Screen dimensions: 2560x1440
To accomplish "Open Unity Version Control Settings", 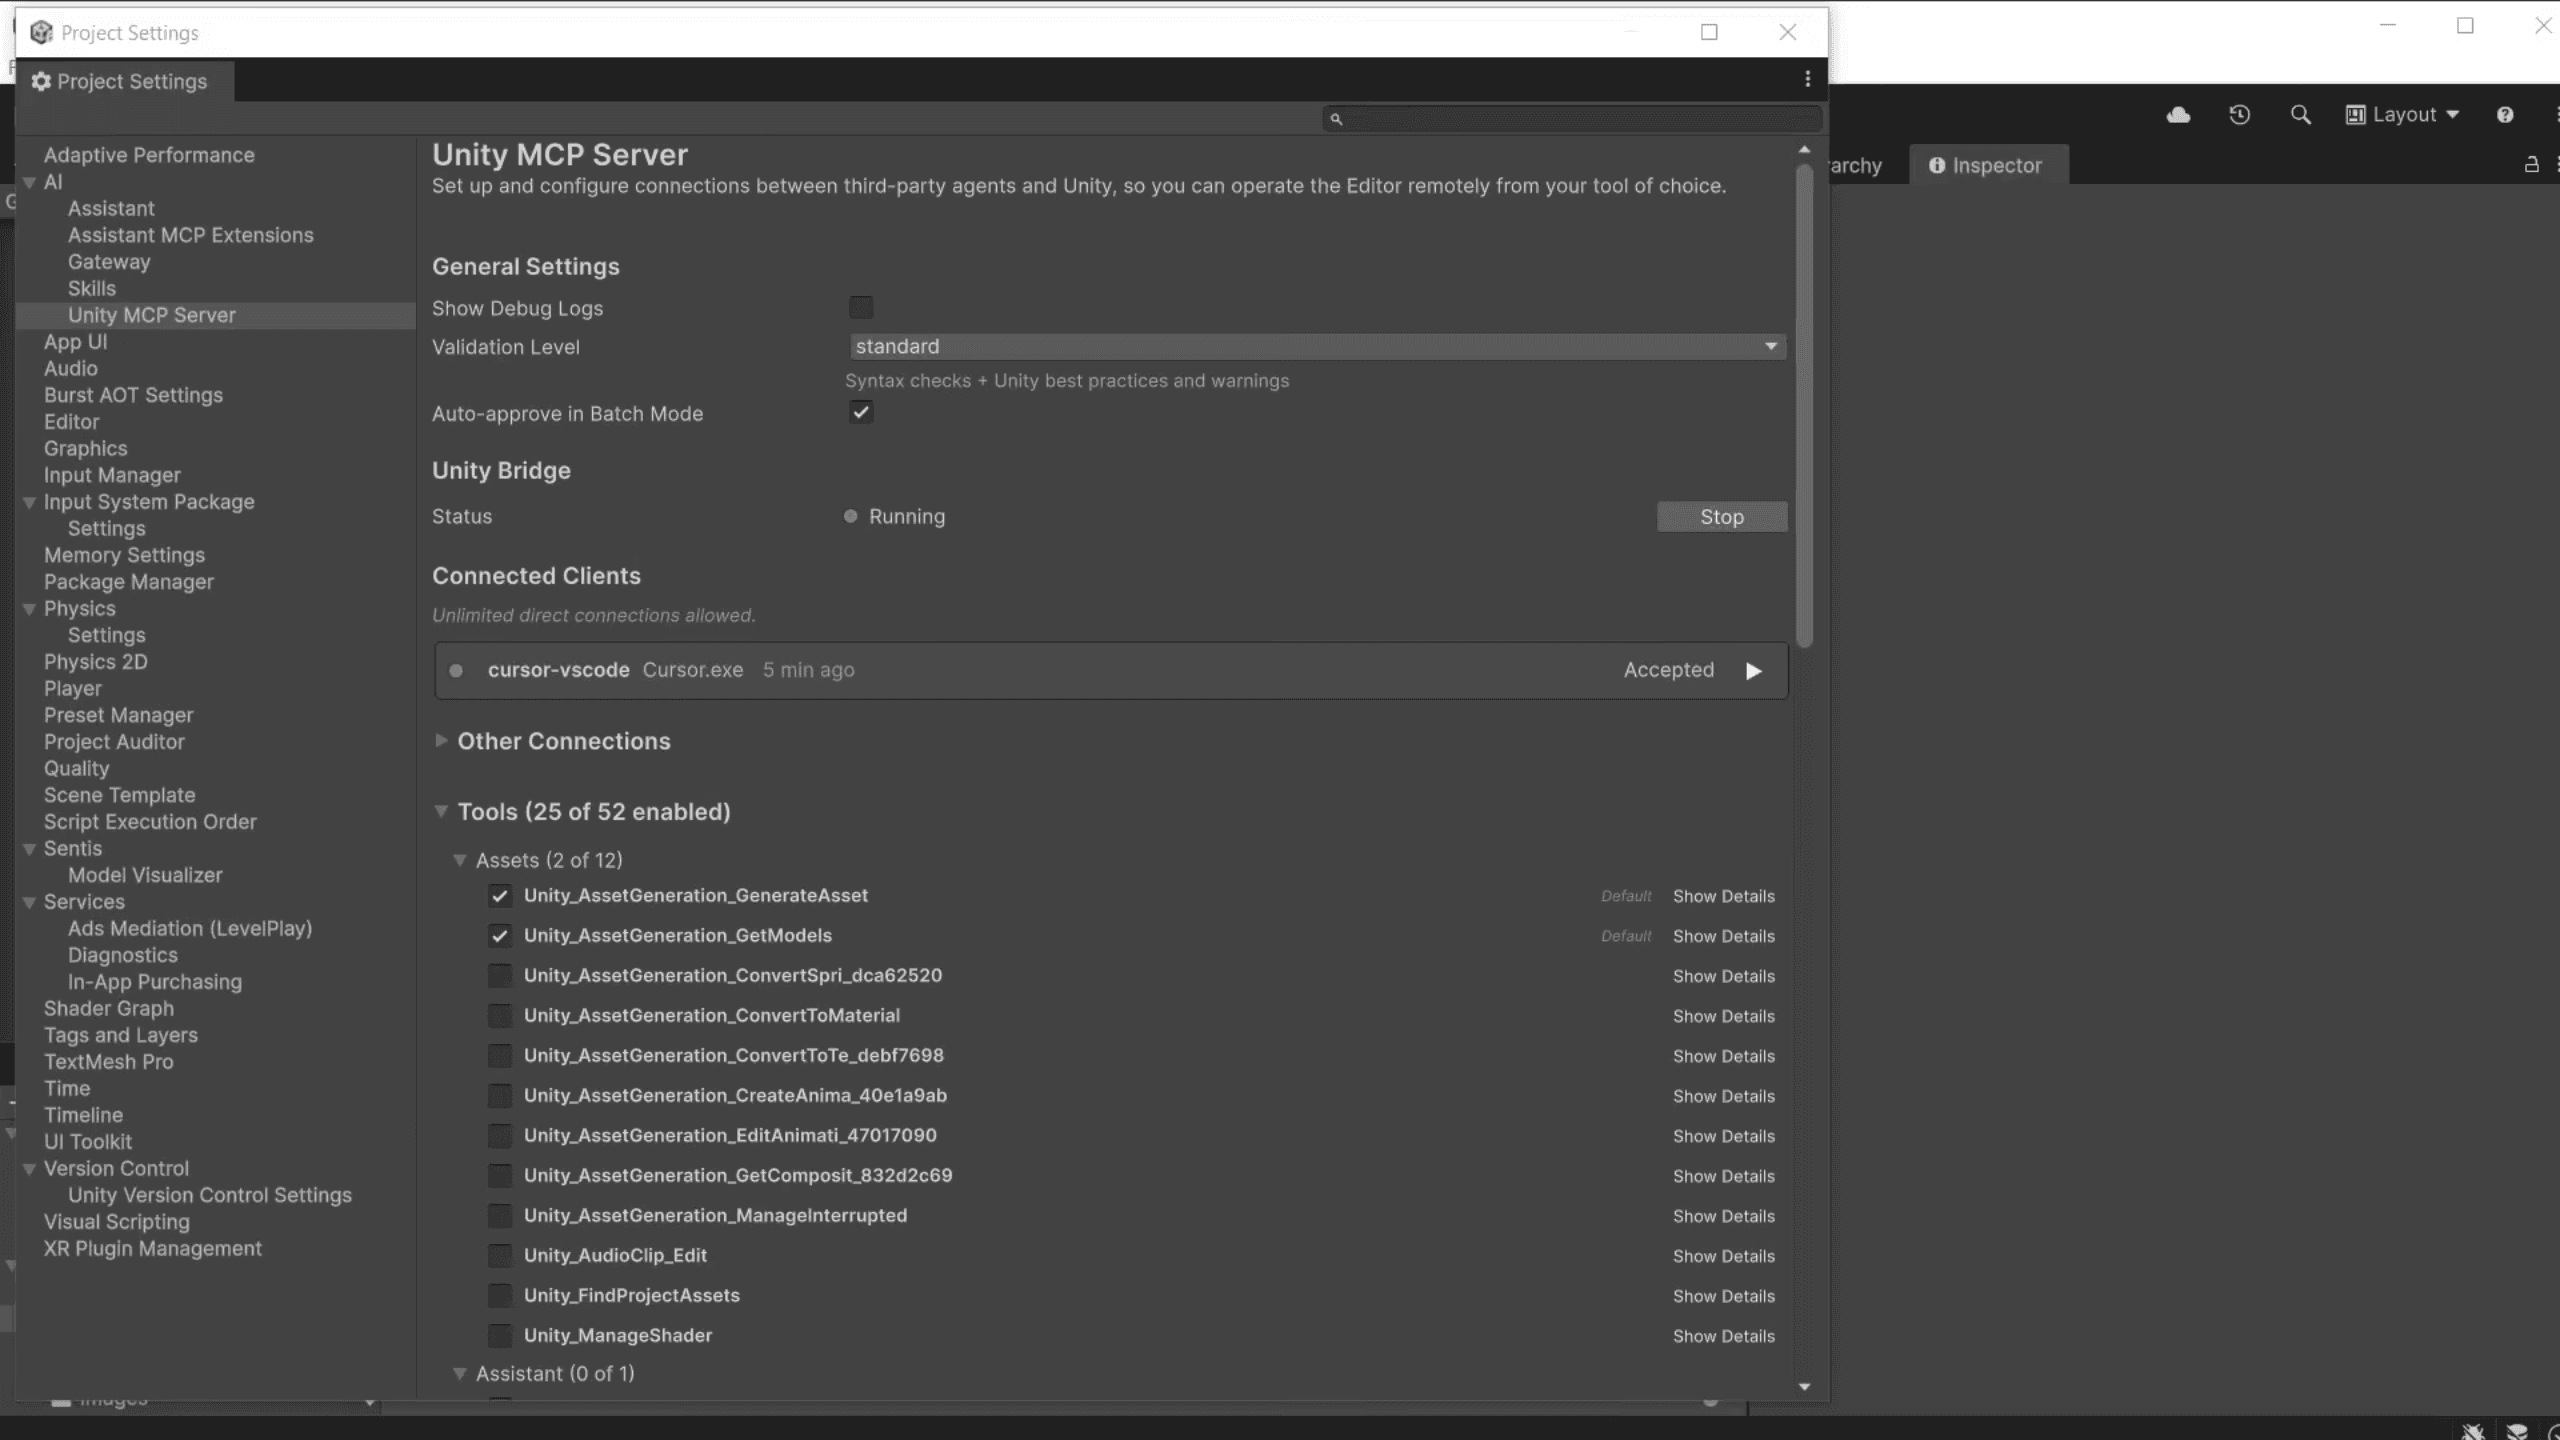I will coord(210,1196).
